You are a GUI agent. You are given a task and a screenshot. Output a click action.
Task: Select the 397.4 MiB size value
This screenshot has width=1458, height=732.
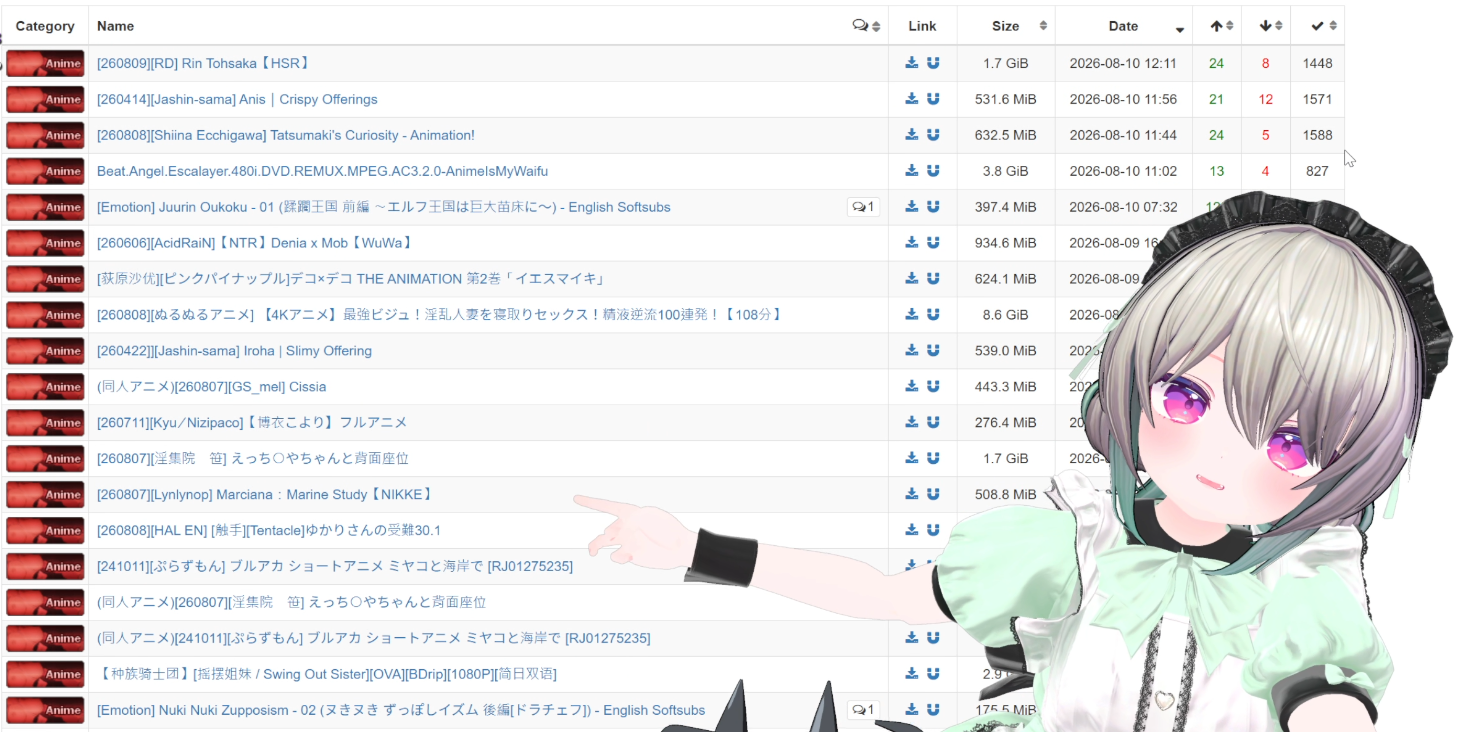[1005, 207]
